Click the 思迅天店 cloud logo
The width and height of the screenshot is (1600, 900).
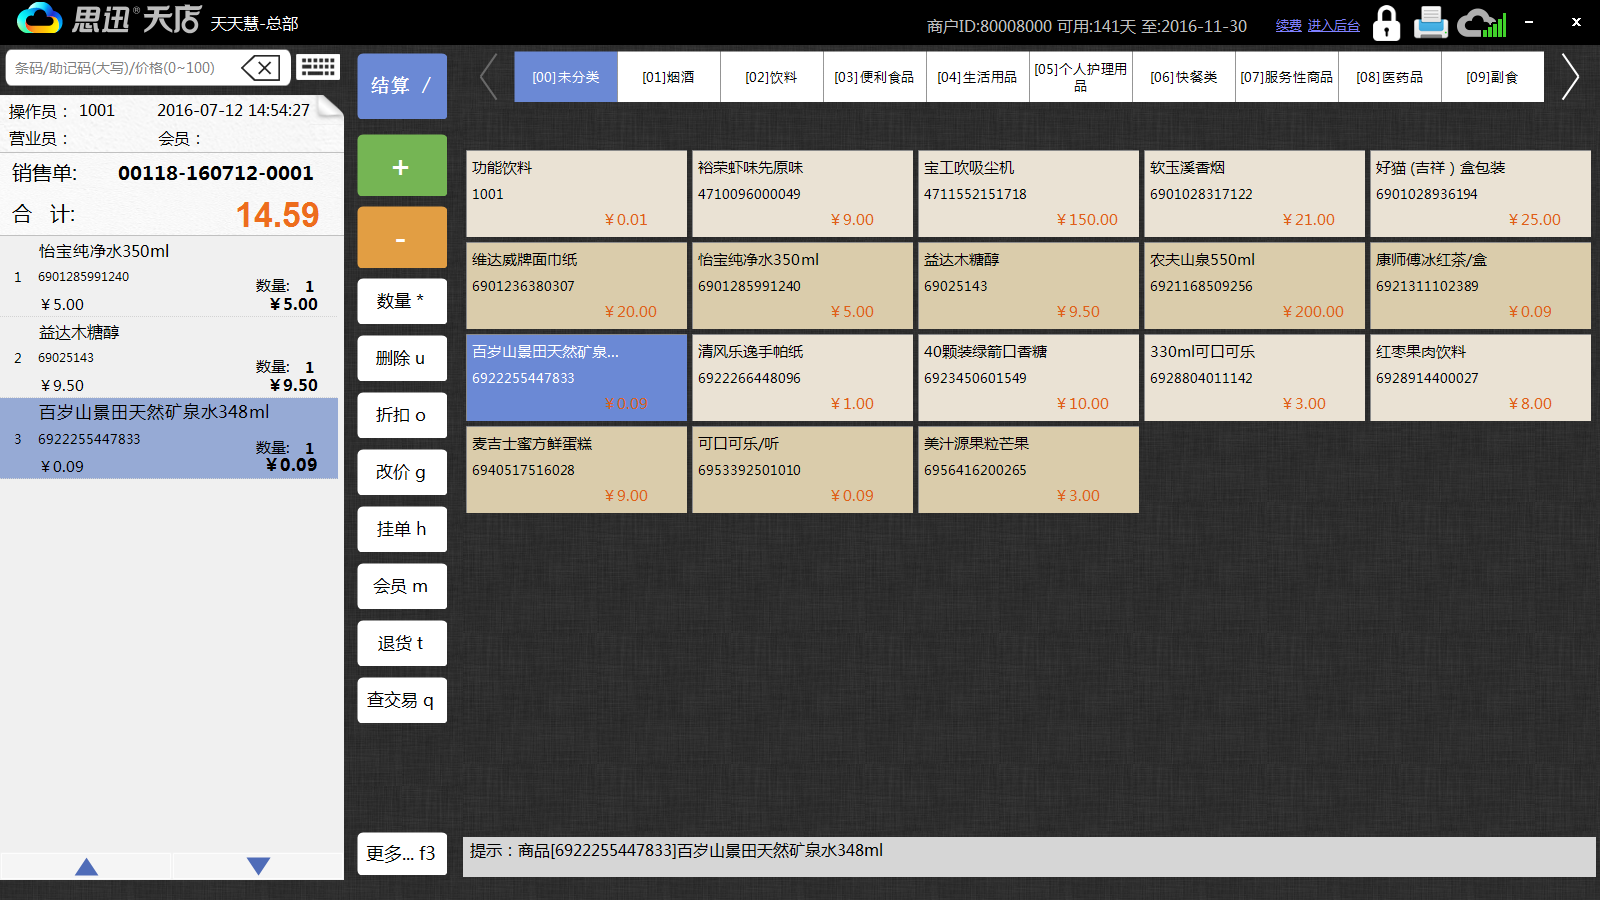coord(38,18)
